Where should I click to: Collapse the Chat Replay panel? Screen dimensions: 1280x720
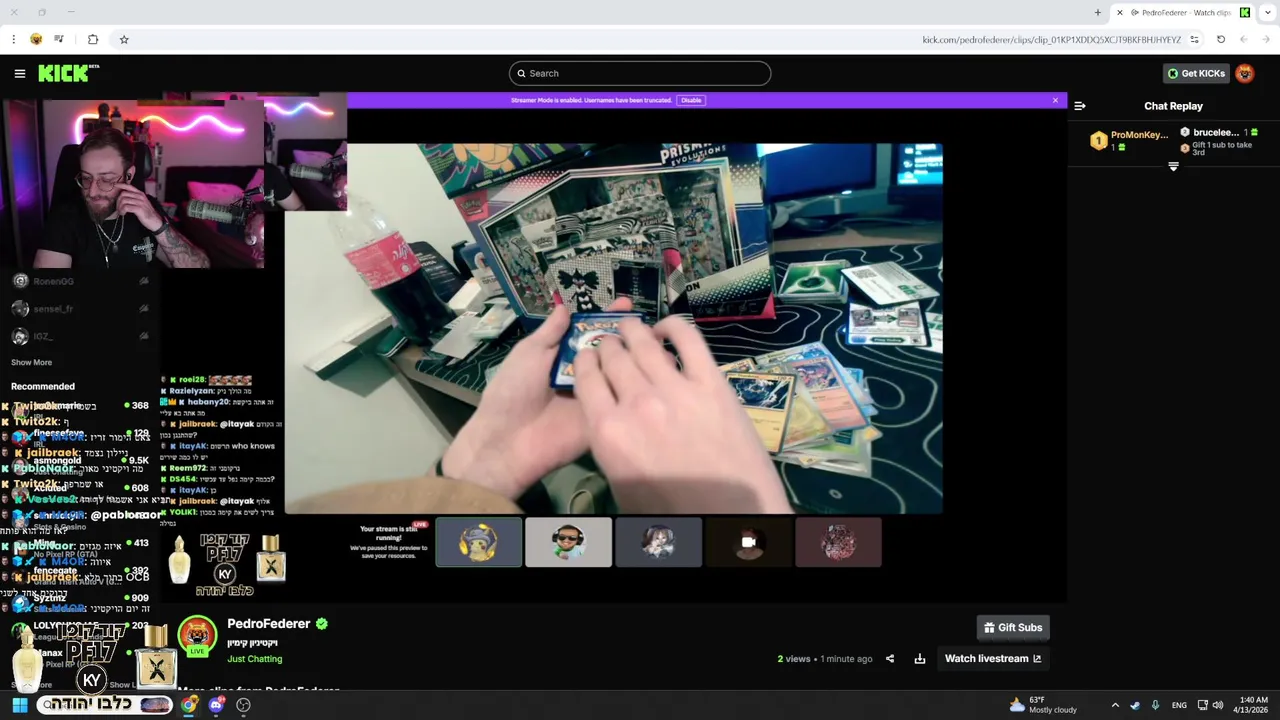tap(1079, 106)
